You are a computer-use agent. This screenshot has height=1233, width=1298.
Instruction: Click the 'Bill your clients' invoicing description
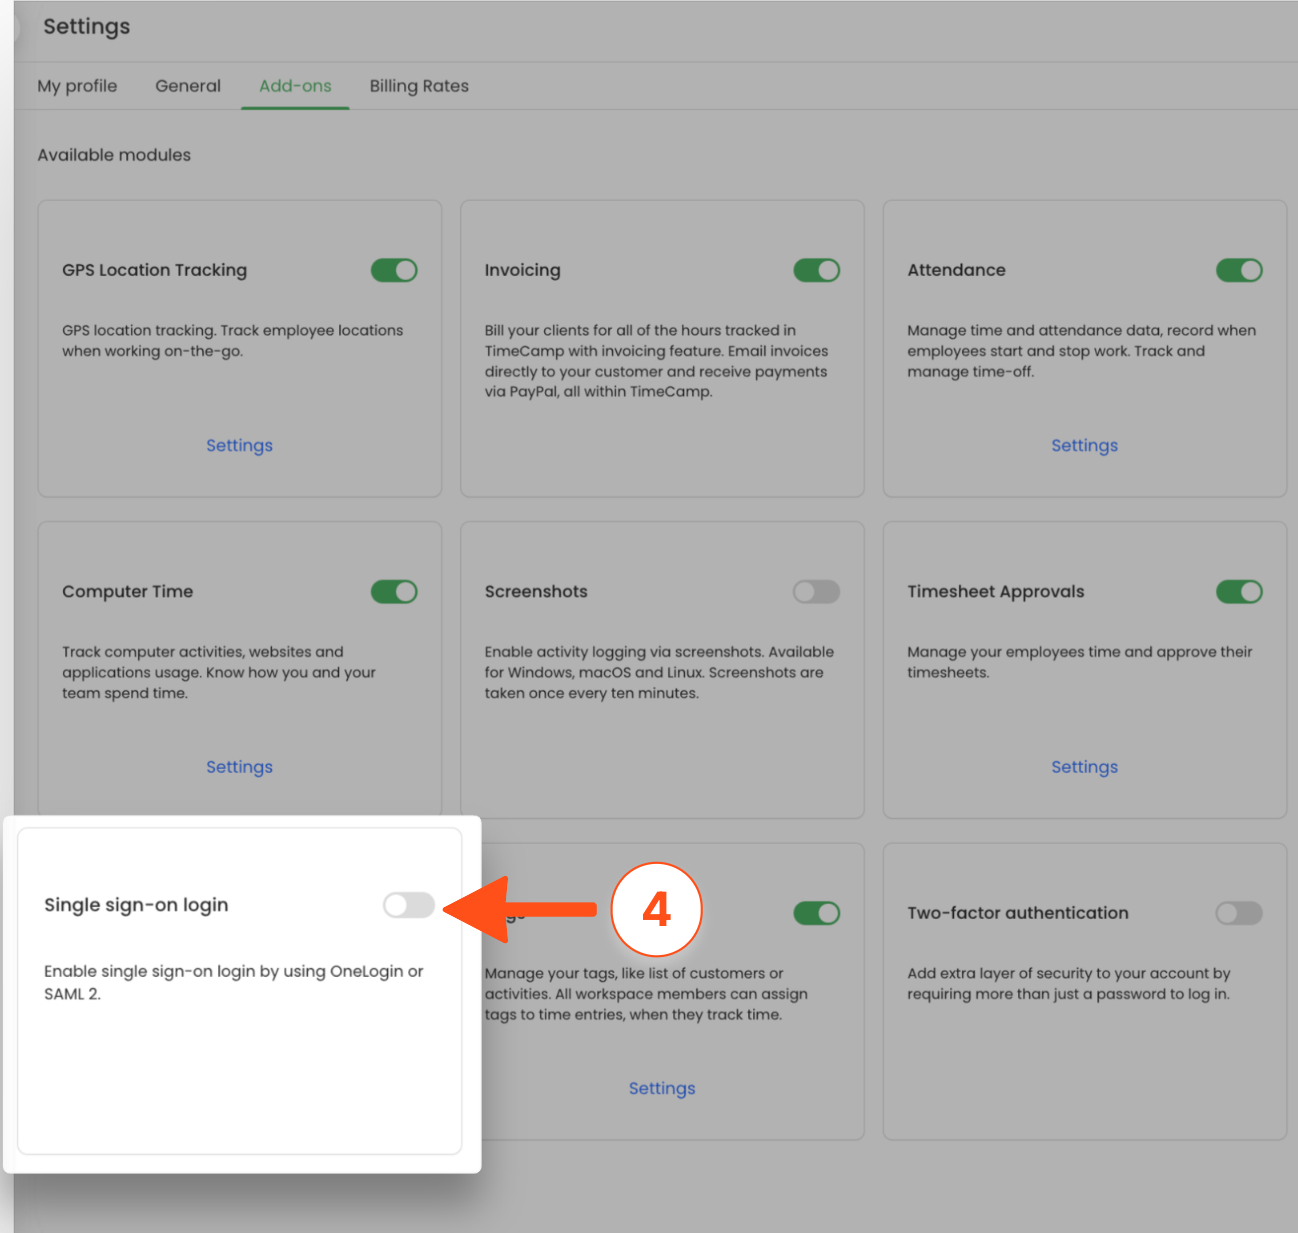click(656, 361)
